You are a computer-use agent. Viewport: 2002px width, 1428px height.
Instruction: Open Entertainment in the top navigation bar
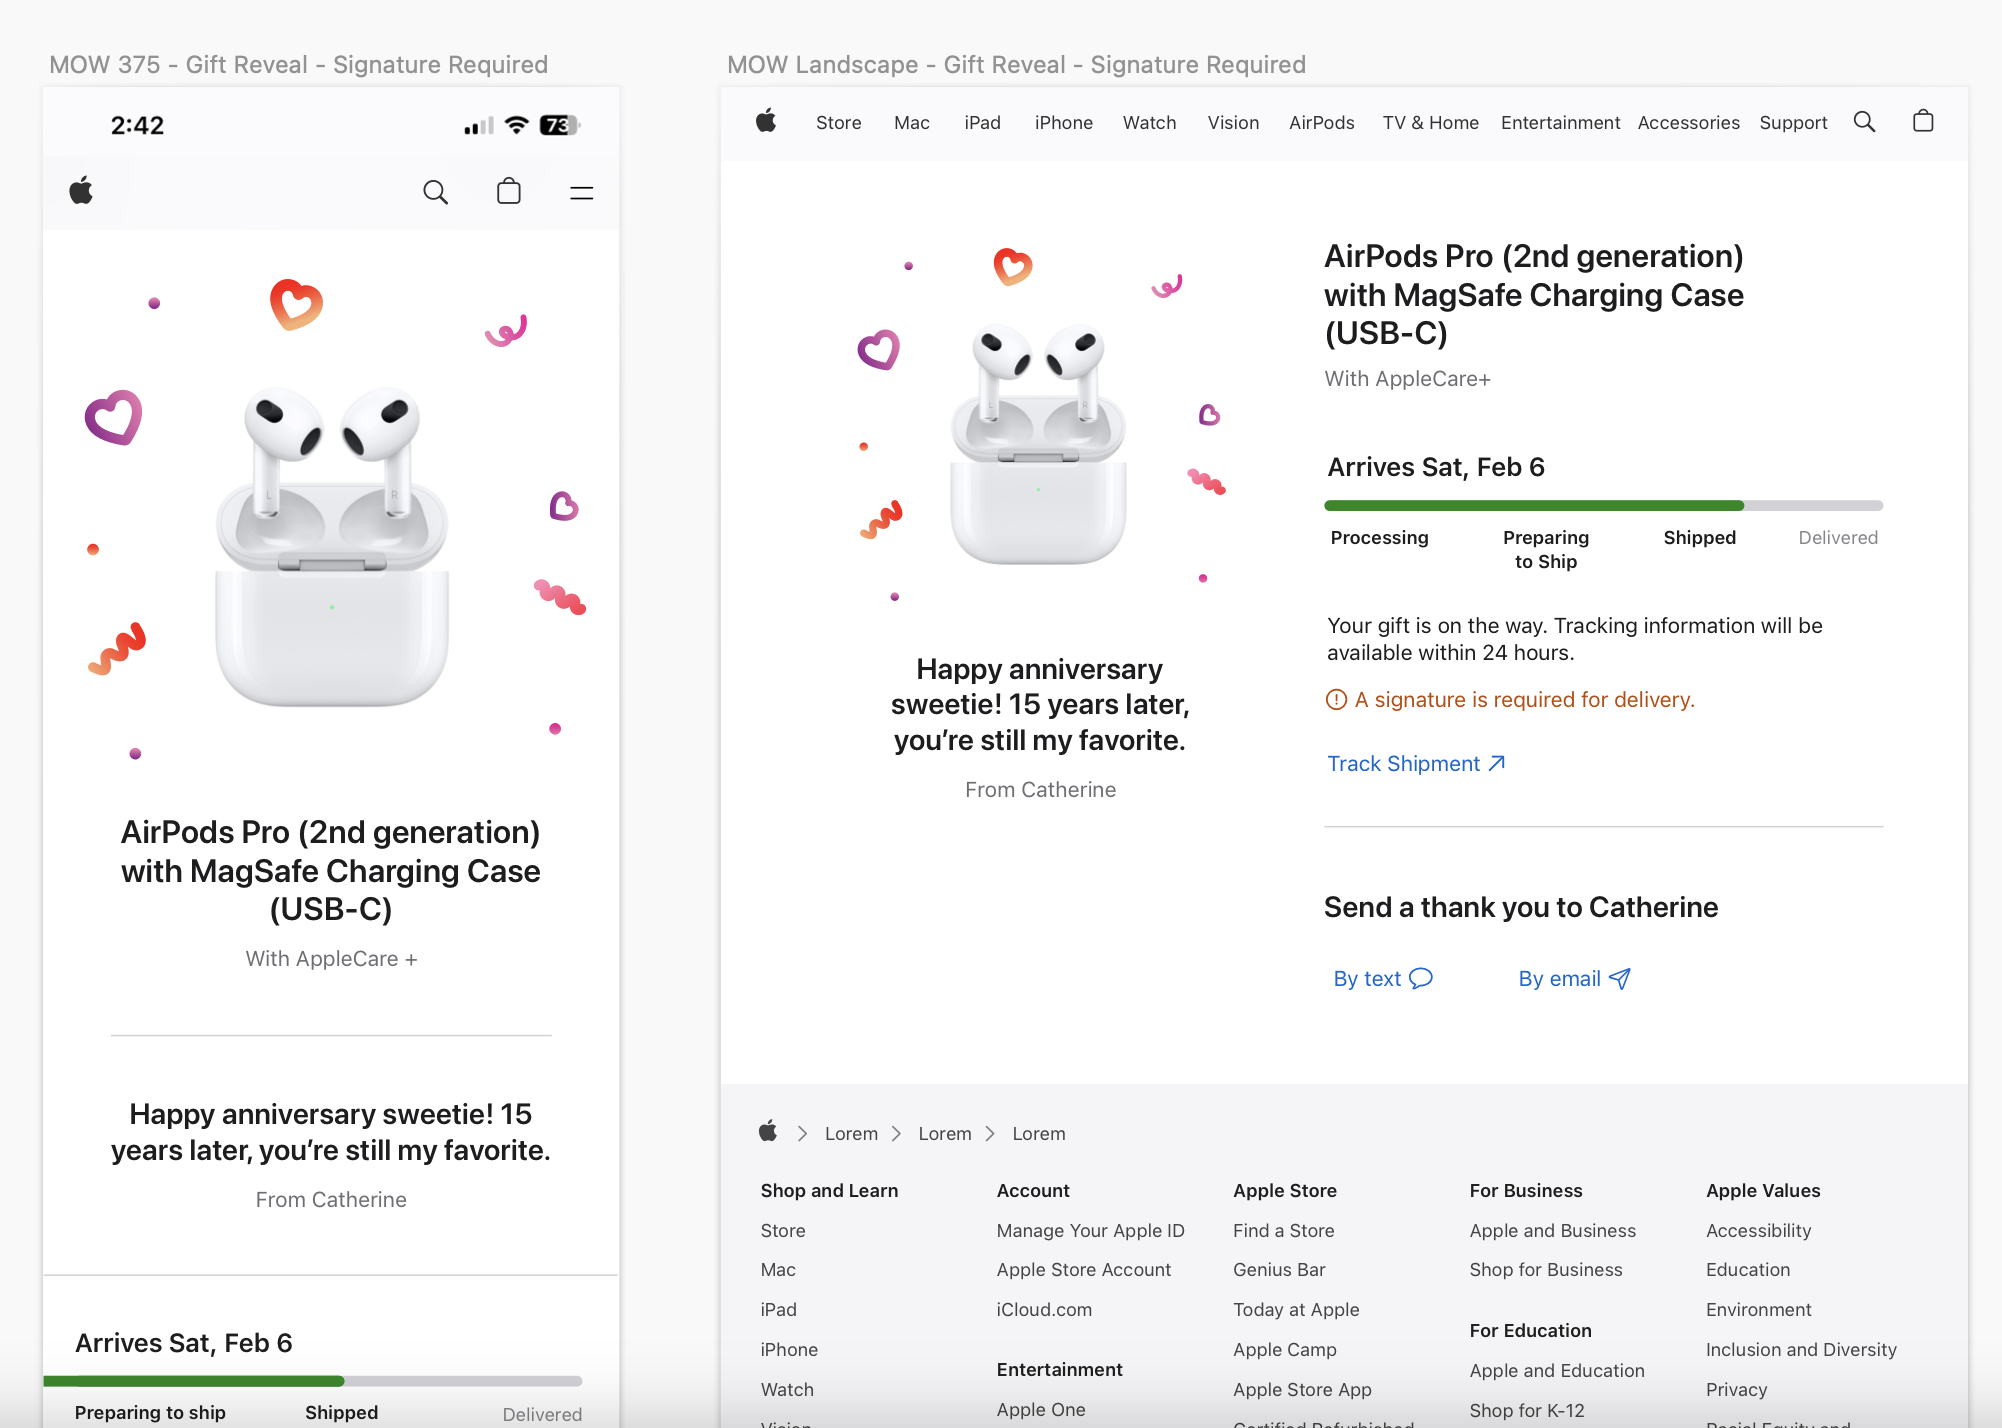(1561, 123)
